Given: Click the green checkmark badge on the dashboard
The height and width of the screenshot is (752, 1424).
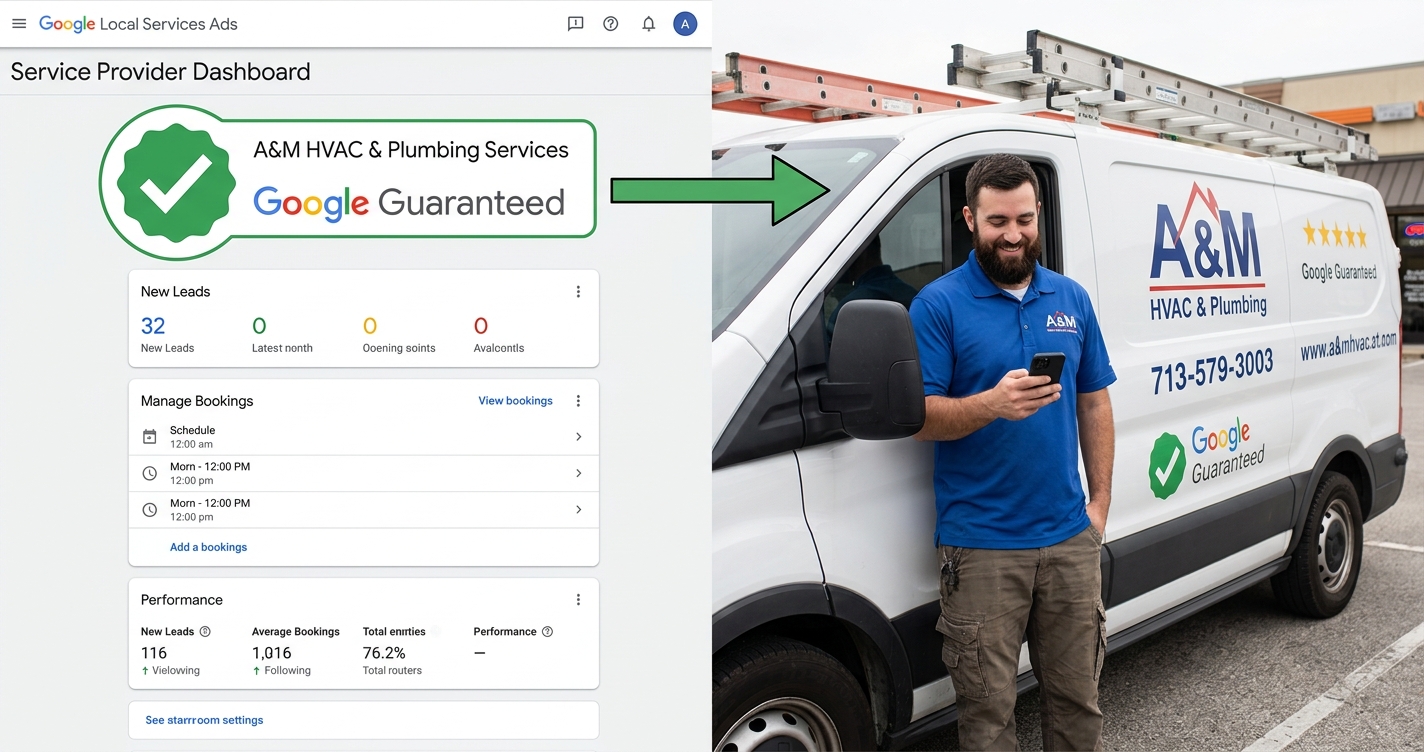Looking at the screenshot, I should pos(177,183).
